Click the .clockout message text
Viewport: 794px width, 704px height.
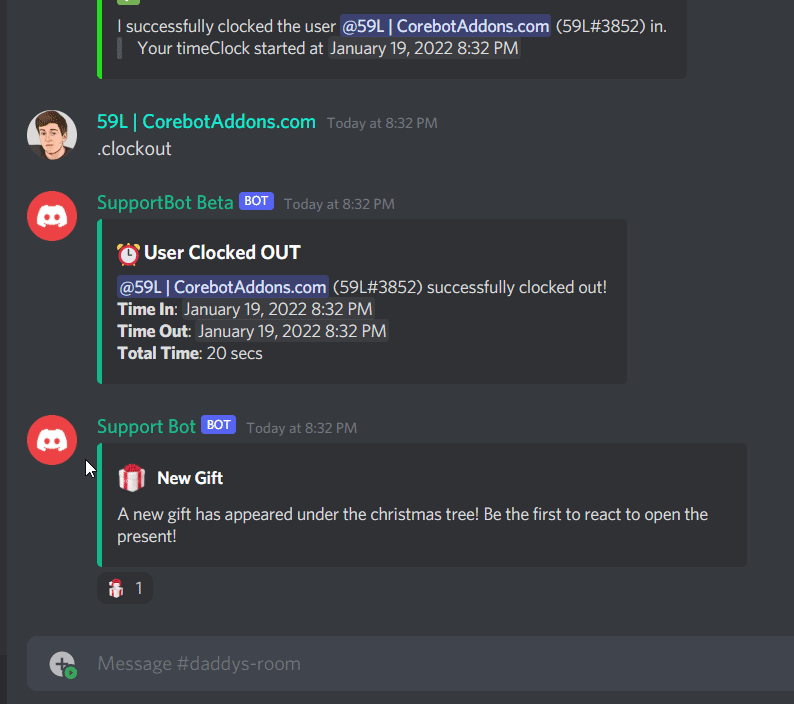(x=134, y=149)
